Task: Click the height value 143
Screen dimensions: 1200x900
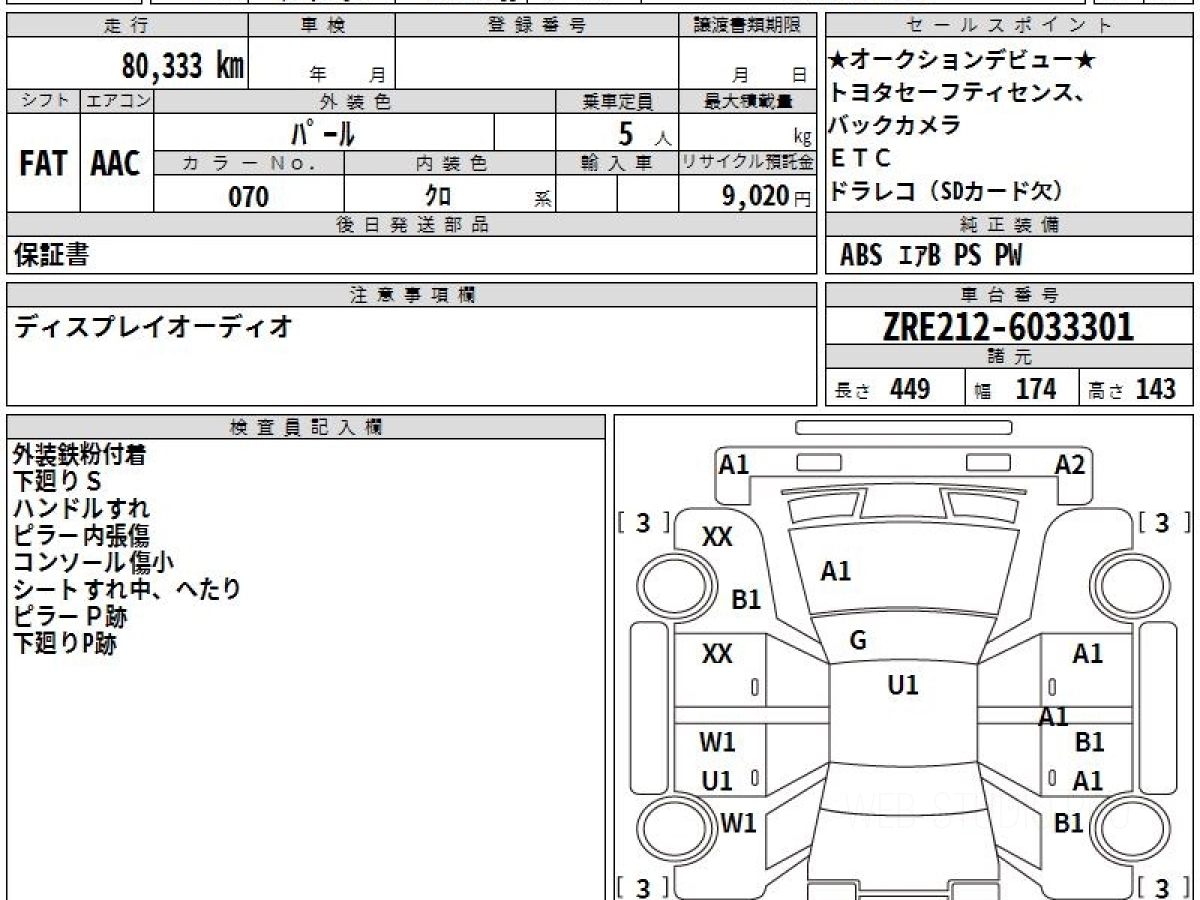Action: click(1156, 389)
